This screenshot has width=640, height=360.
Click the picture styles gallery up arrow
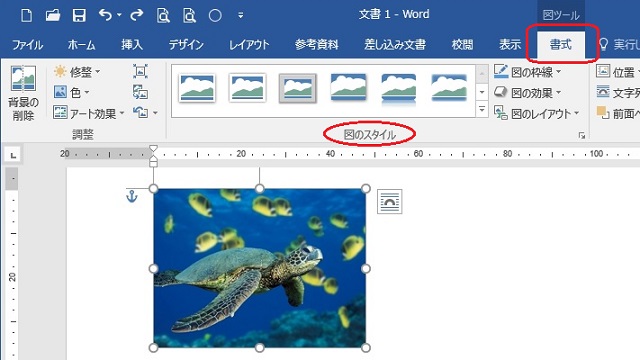[482, 74]
